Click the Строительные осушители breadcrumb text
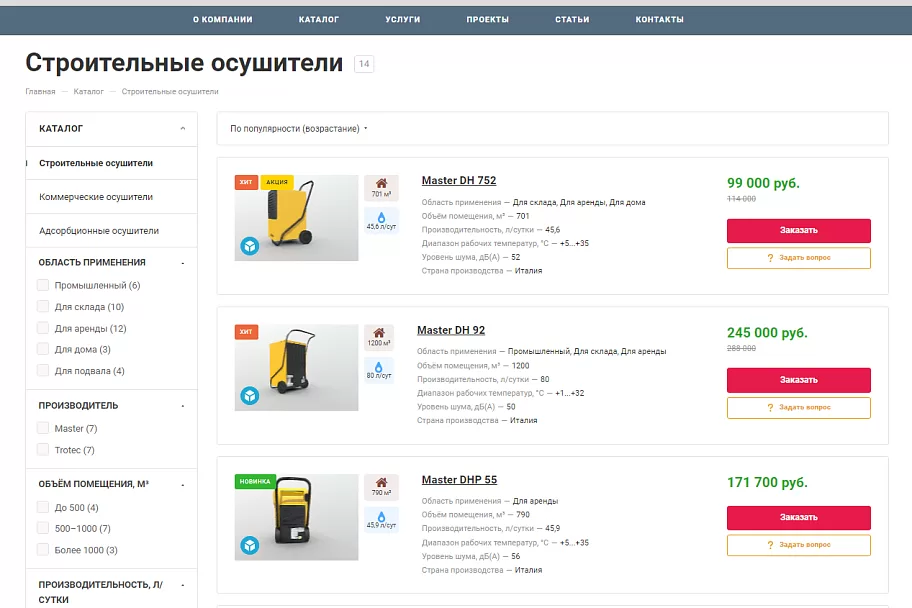Screen dimensions: 912x608 170,91
